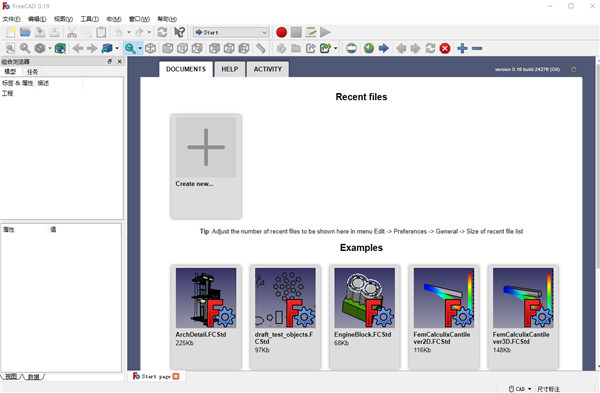
Task: Select the 任务 (Tasks) tab
Action: pyautogui.click(x=33, y=72)
